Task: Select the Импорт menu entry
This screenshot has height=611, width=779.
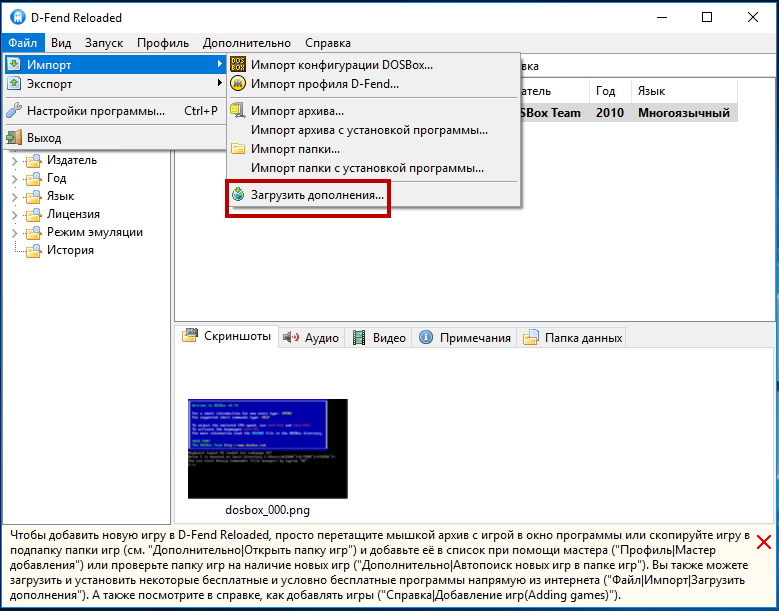Action: click(x=115, y=65)
